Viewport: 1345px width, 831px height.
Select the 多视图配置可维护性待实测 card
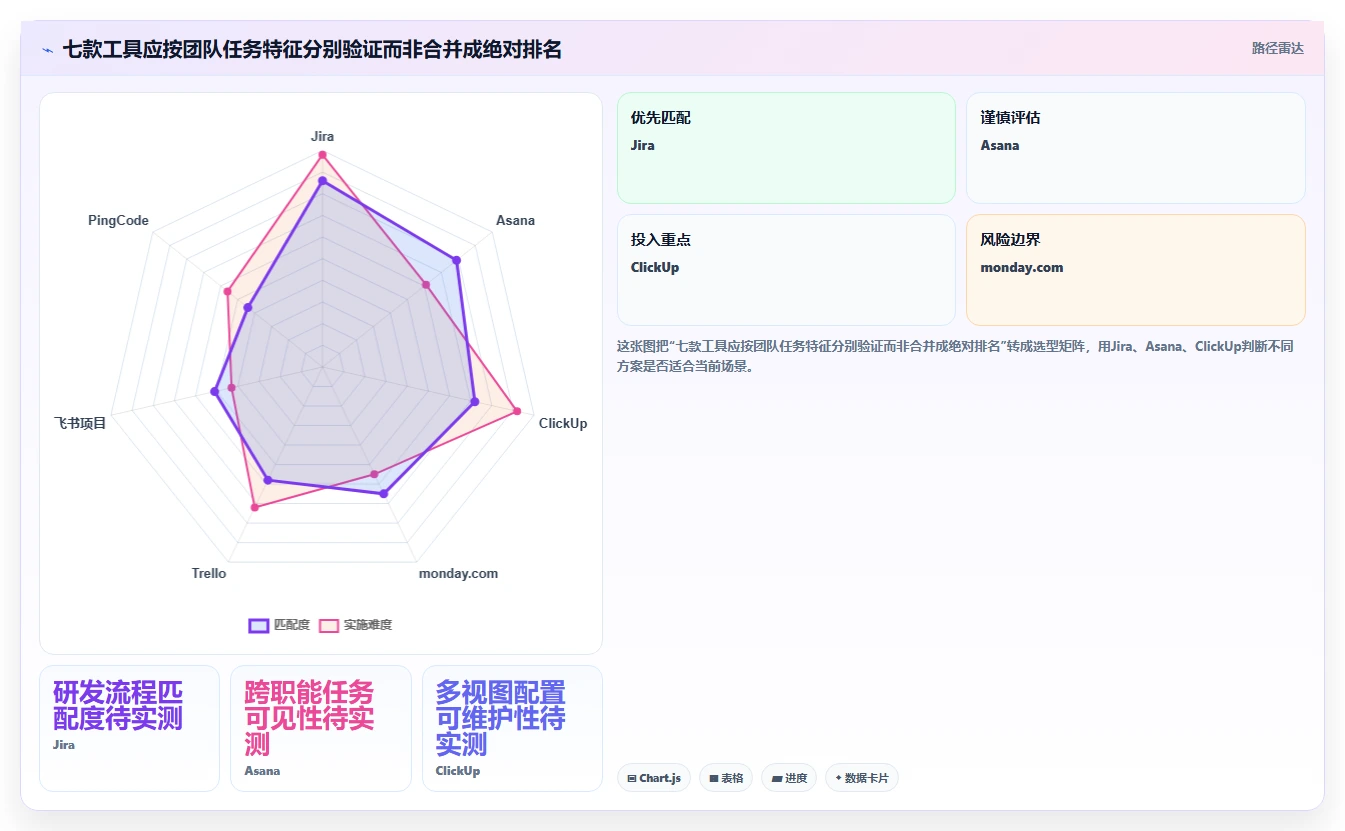click(x=512, y=728)
